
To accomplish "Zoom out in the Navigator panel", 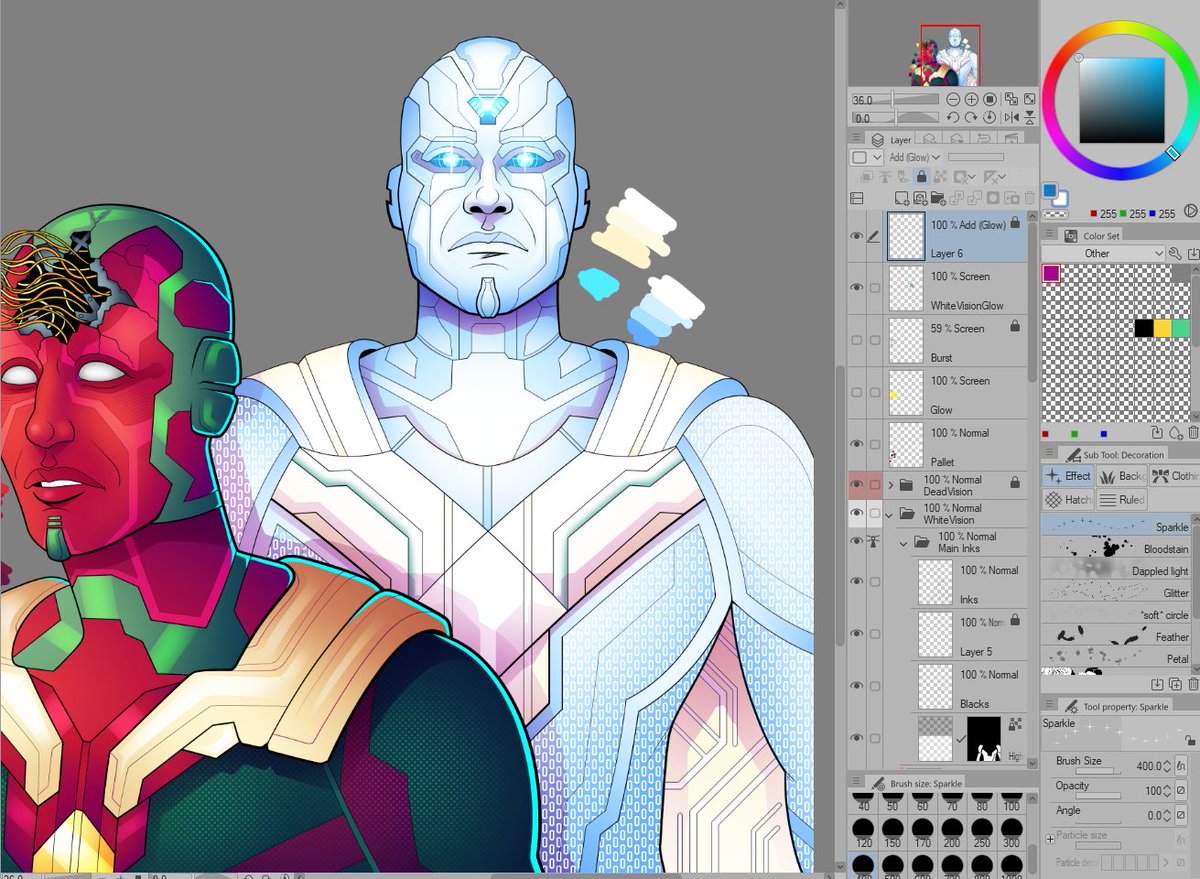I will [x=953, y=99].
